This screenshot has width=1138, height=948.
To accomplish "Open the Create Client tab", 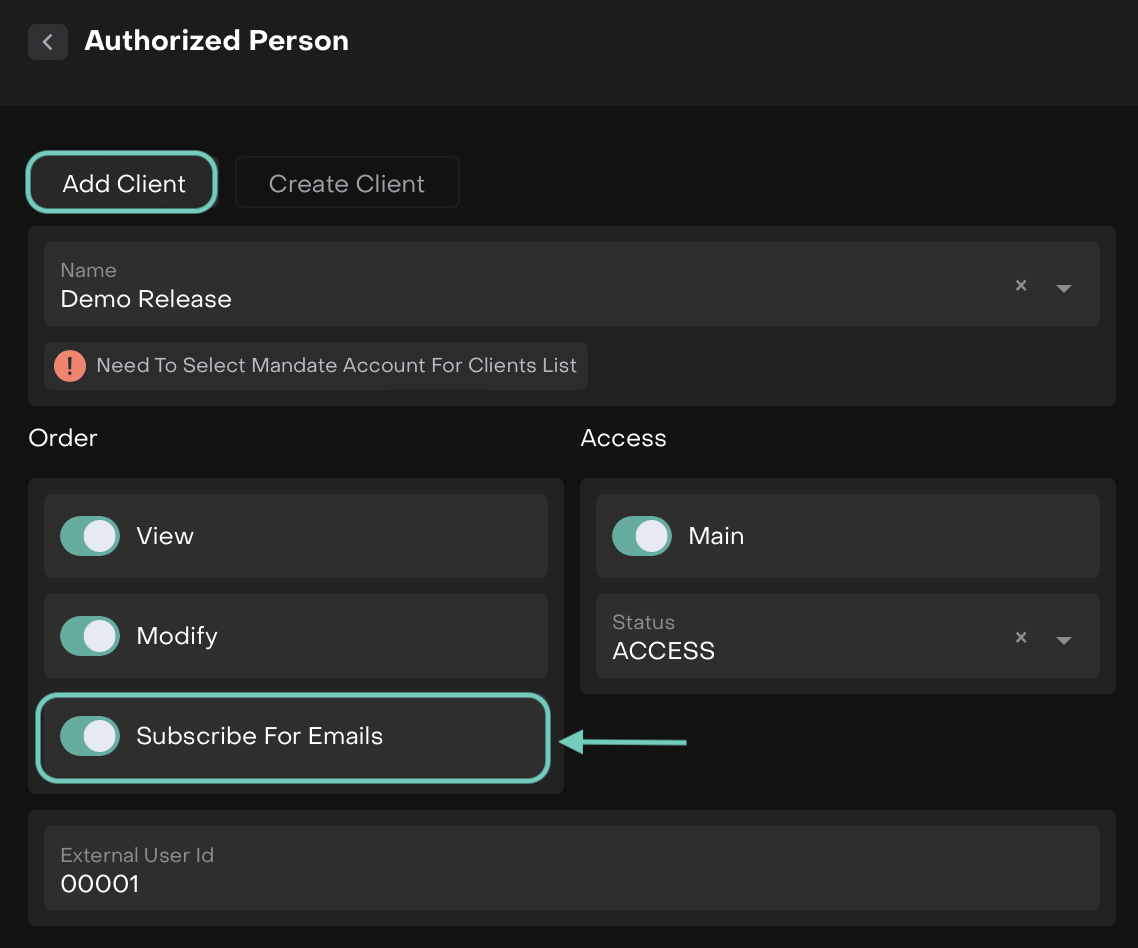I will tap(347, 183).
